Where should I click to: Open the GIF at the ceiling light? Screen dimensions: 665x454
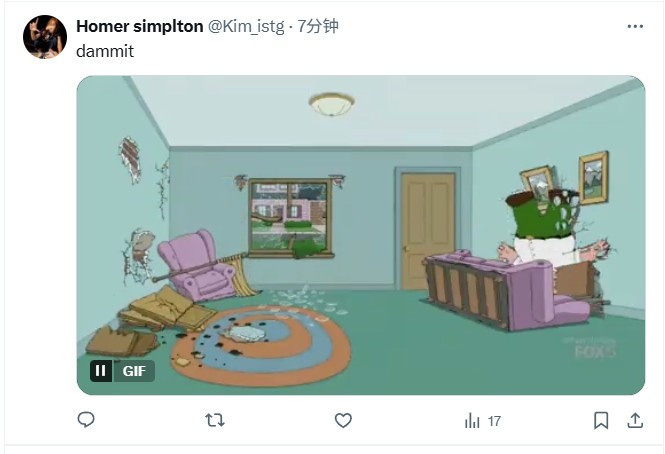coord(331,103)
